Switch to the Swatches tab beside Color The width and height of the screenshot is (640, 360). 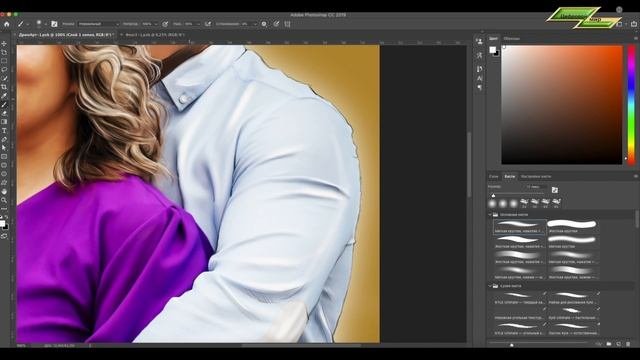coord(511,38)
